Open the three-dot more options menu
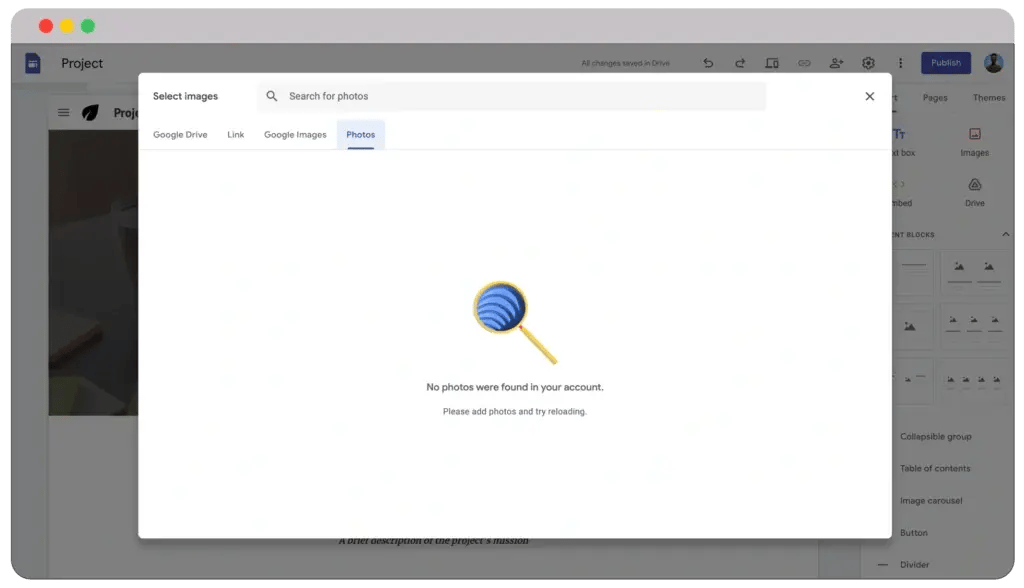The width and height of the screenshot is (1024, 588). [x=900, y=63]
